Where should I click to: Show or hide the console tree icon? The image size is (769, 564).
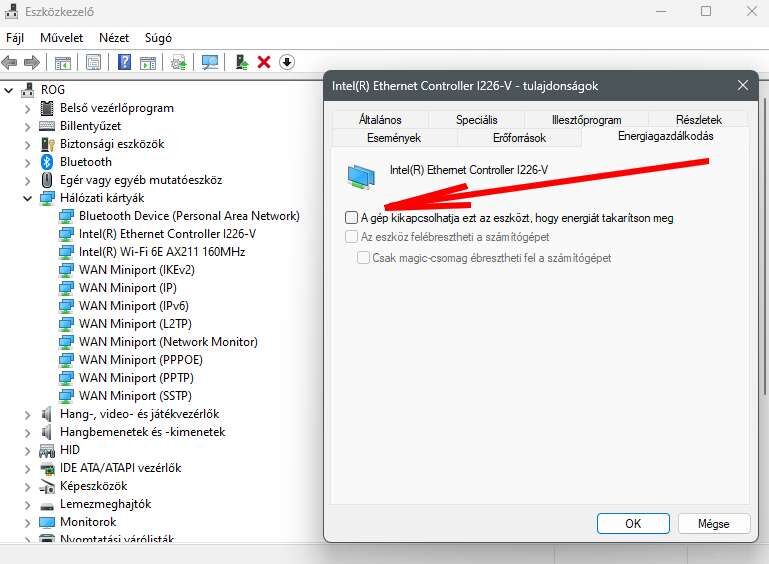[63, 62]
